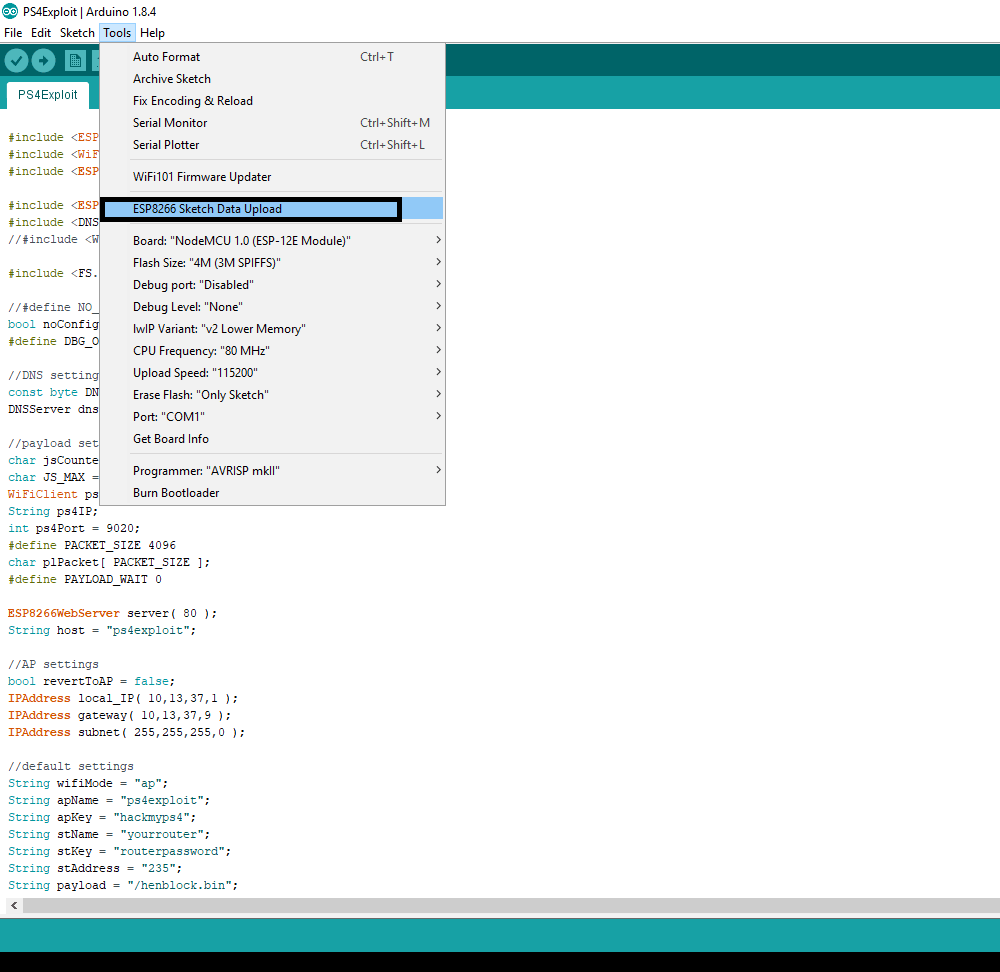Image resolution: width=1000 pixels, height=972 pixels.
Task: Expand the Port COM1 submenu
Action: point(272,416)
